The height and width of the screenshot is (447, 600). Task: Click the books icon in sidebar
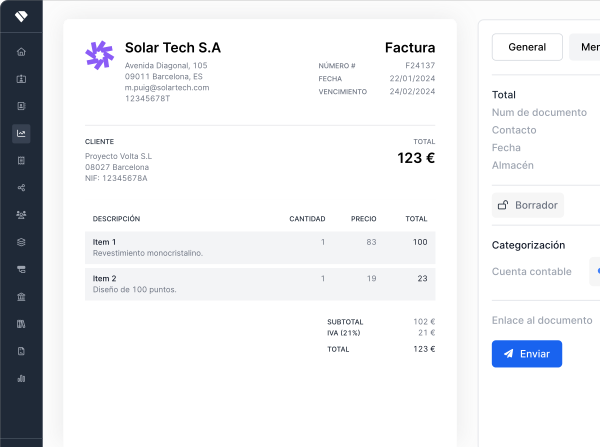click(x=21, y=324)
